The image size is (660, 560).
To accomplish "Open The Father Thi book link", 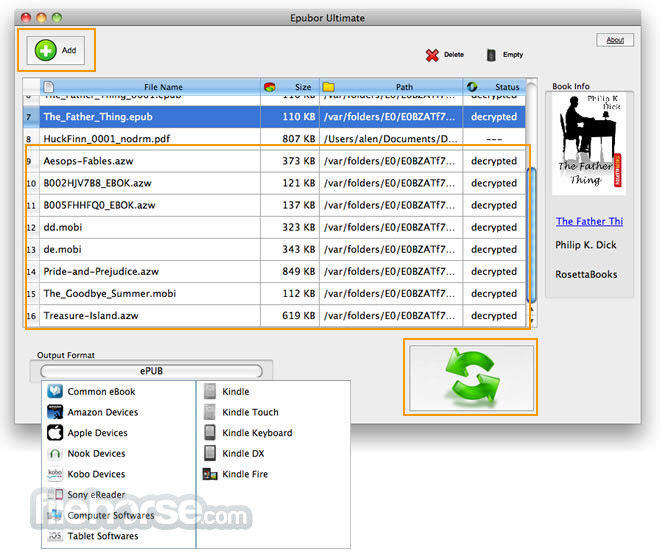I will (x=589, y=221).
